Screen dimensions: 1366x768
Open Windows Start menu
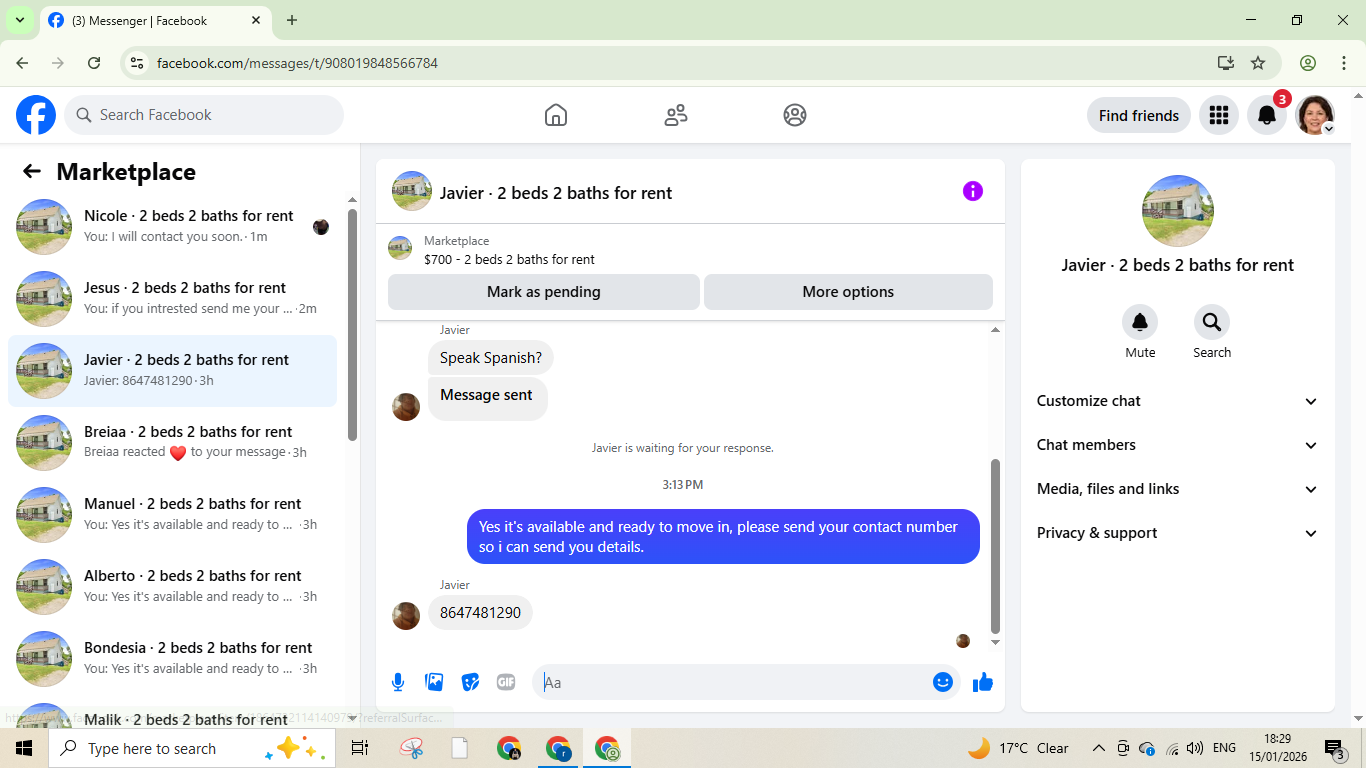(x=24, y=748)
